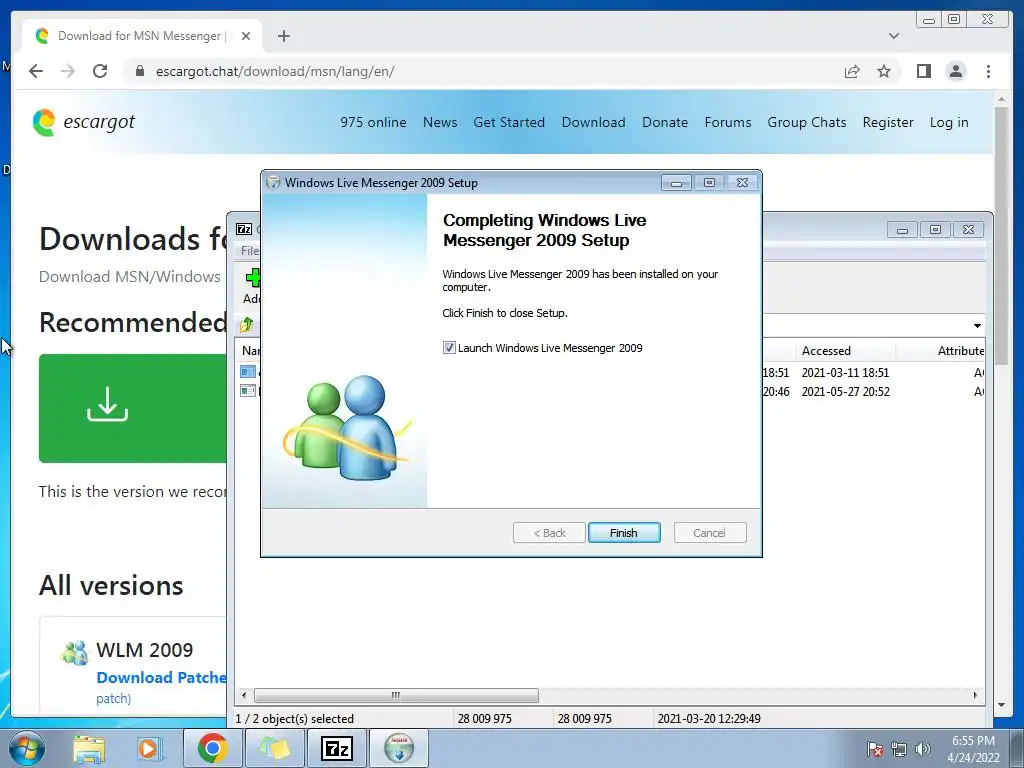Click the Log in link

[x=949, y=122]
